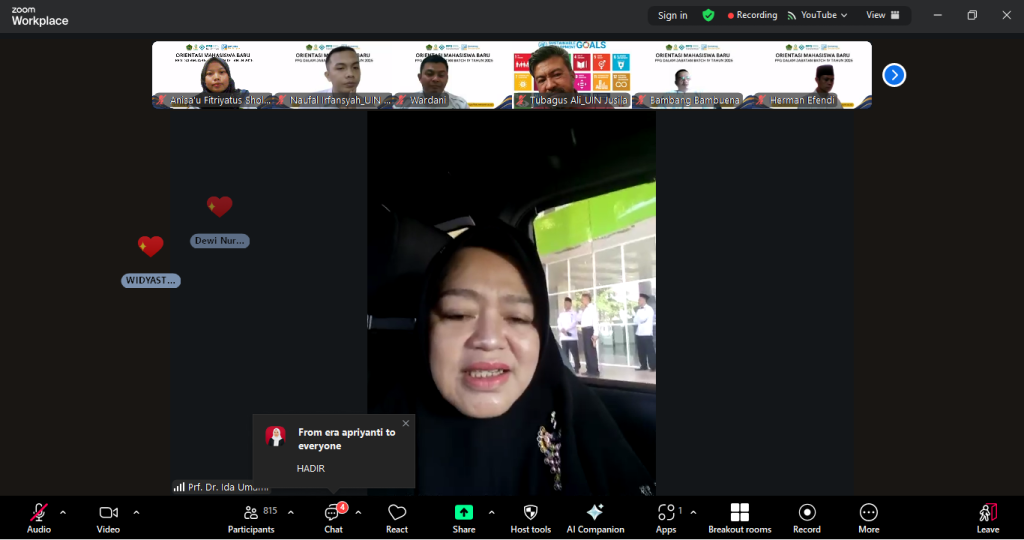Expand the YouTube live stream dropdown
The height and width of the screenshot is (540, 1024).
click(x=818, y=15)
